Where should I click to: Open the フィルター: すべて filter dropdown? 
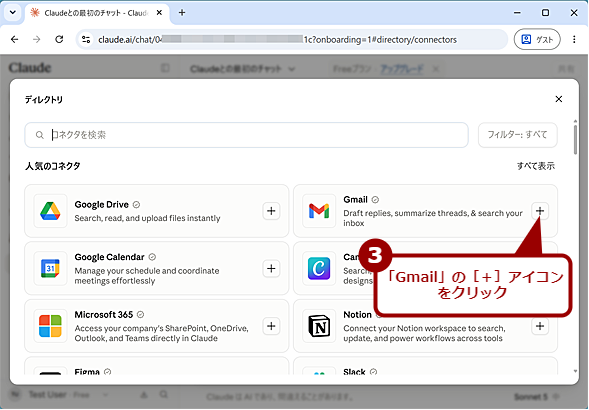coord(518,135)
